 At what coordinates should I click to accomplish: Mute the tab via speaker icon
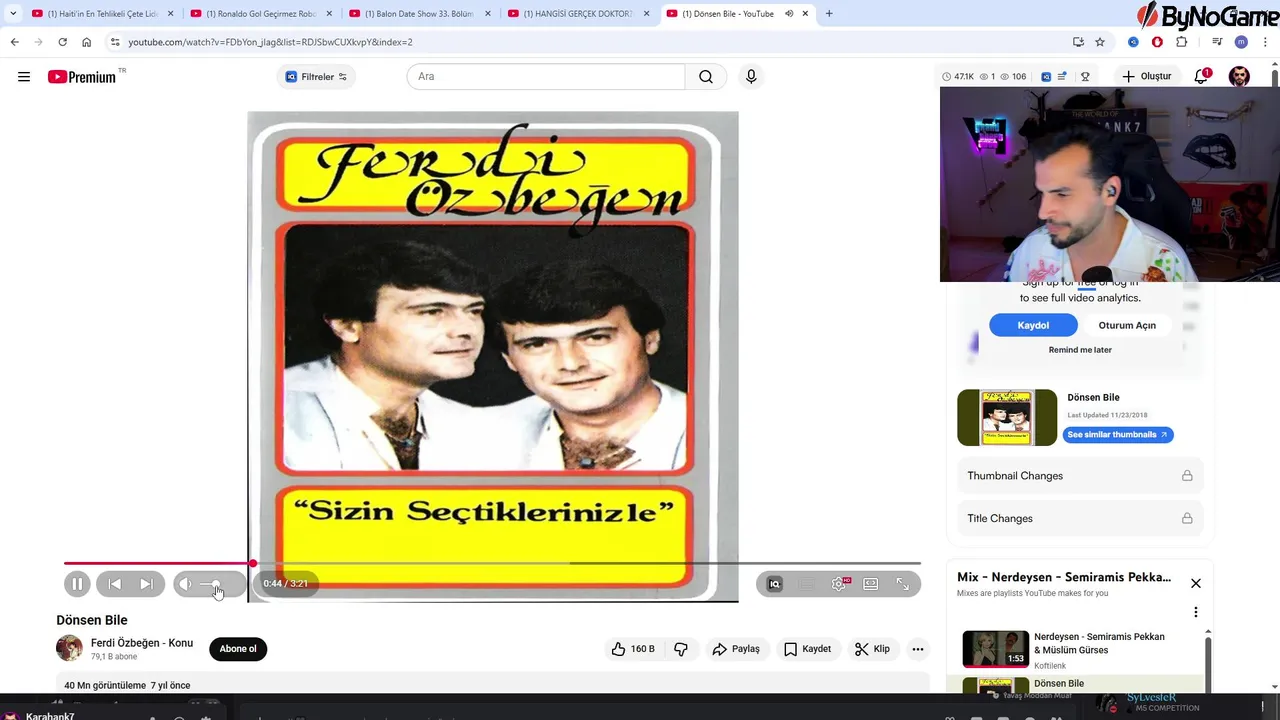point(789,14)
